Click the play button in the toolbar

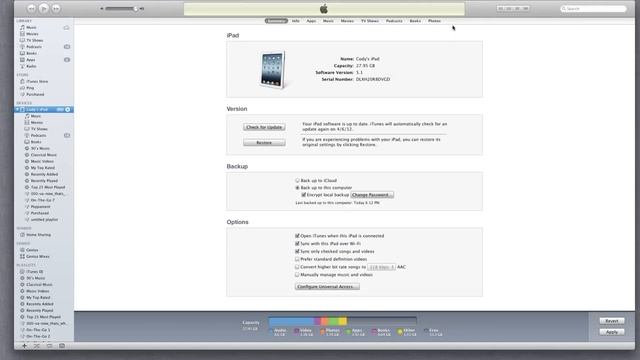[x=44, y=8]
